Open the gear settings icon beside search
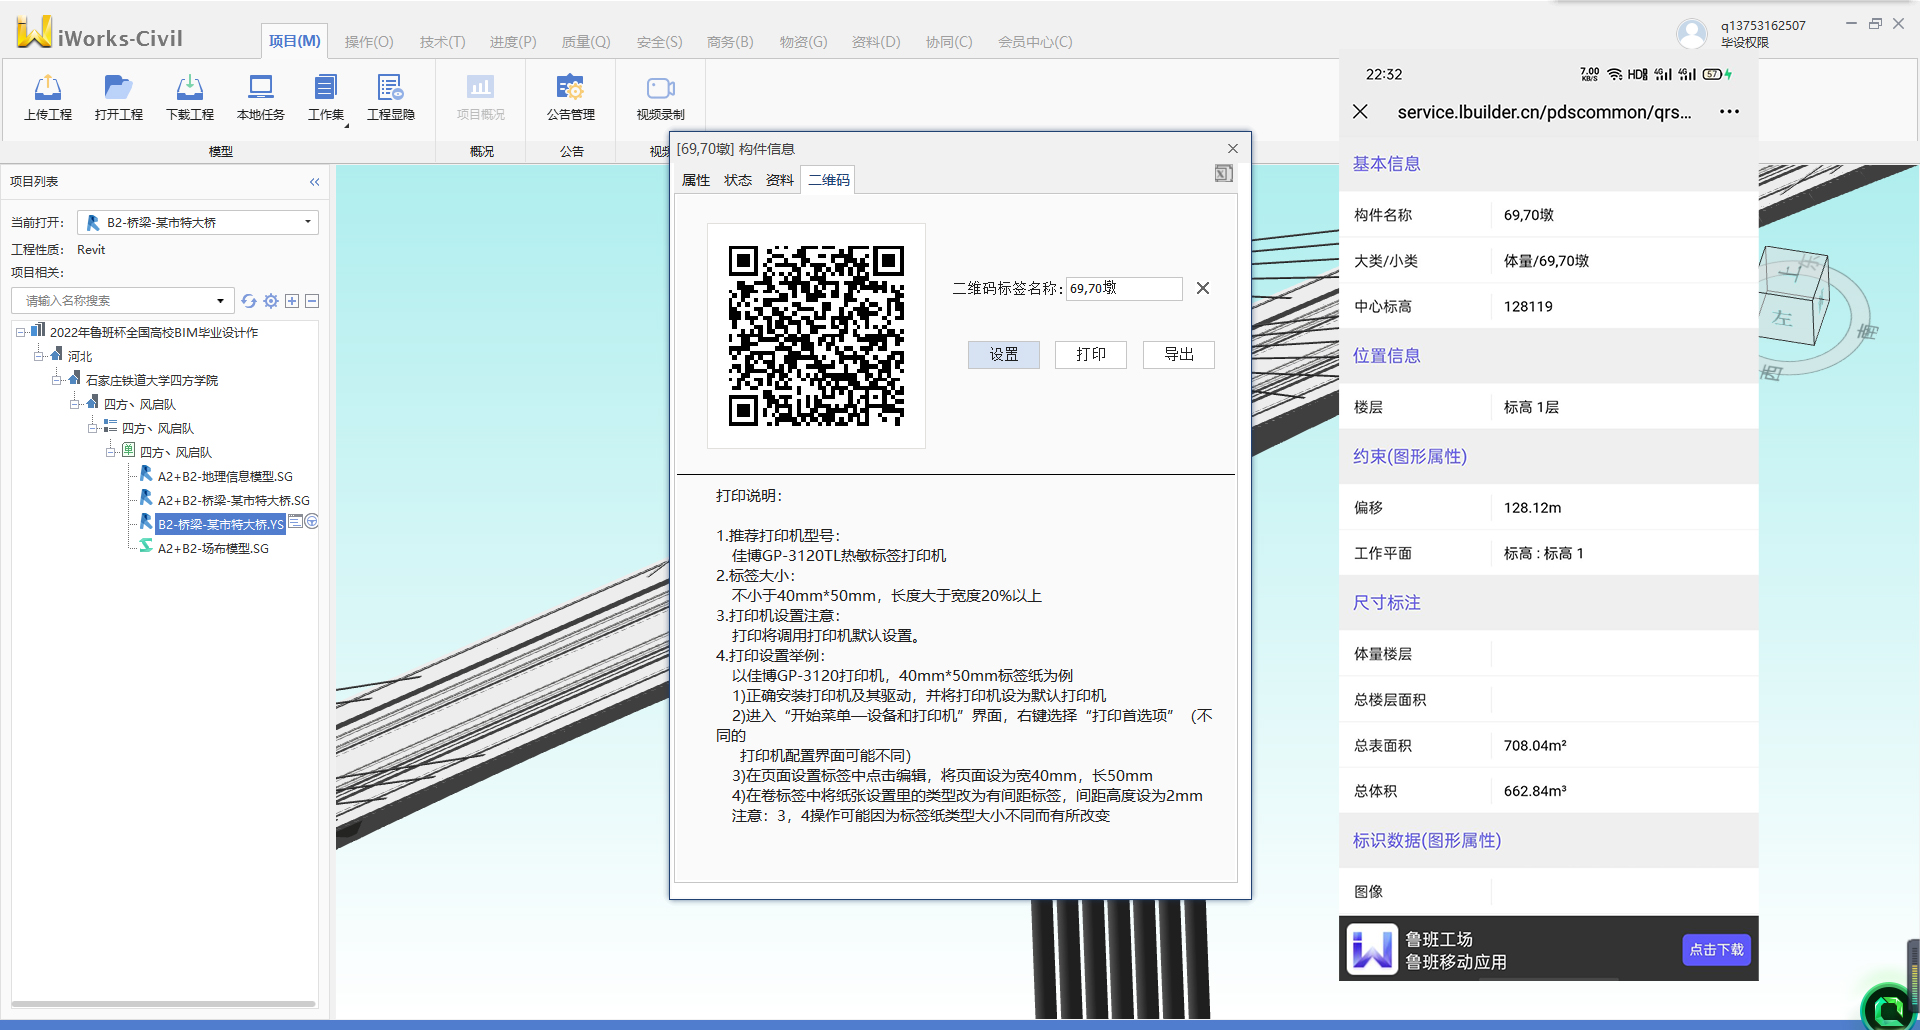The image size is (1920, 1030). pos(271,301)
